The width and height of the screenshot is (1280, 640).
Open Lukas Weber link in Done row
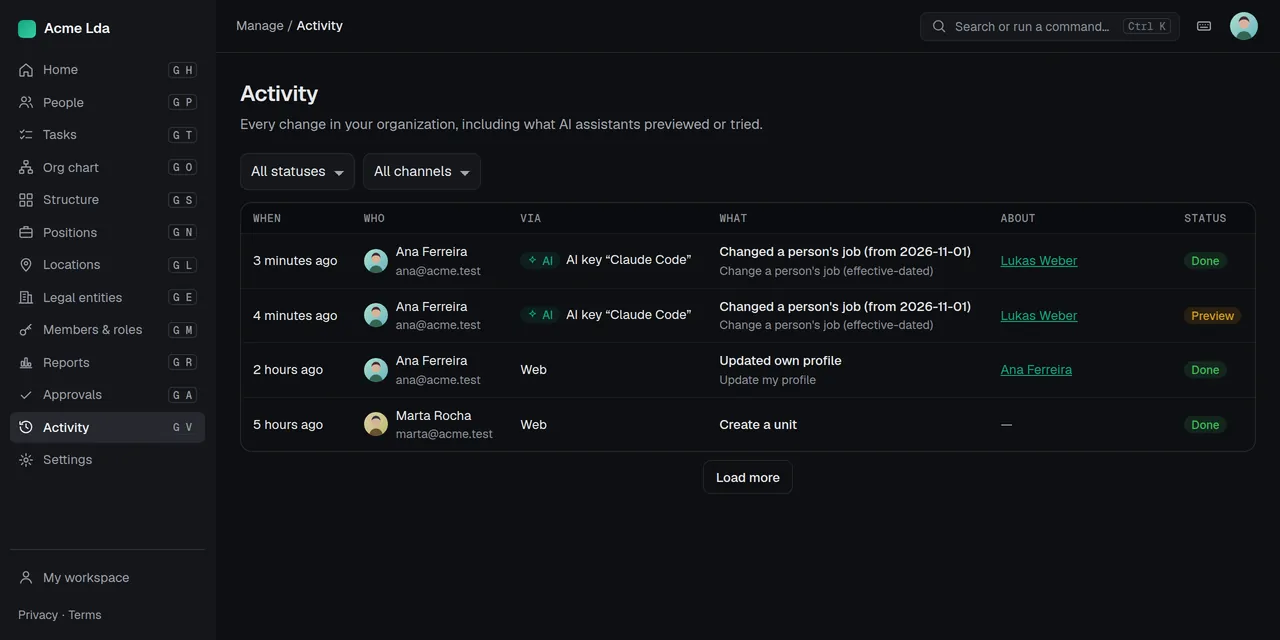pos(1039,261)
